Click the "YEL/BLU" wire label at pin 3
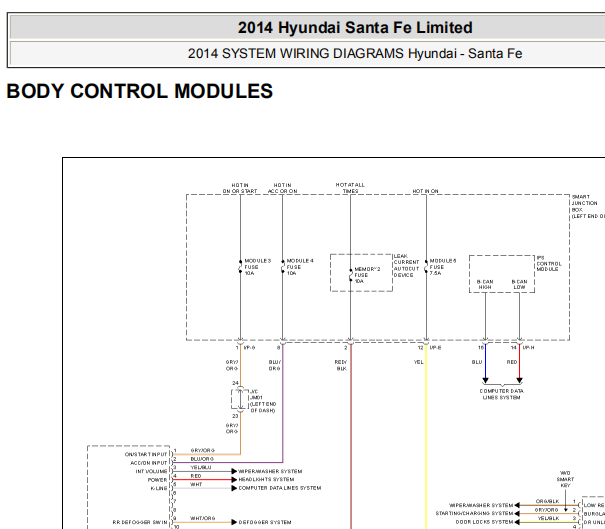Screen dimensions: 605x529 click(x=201, y=467)
